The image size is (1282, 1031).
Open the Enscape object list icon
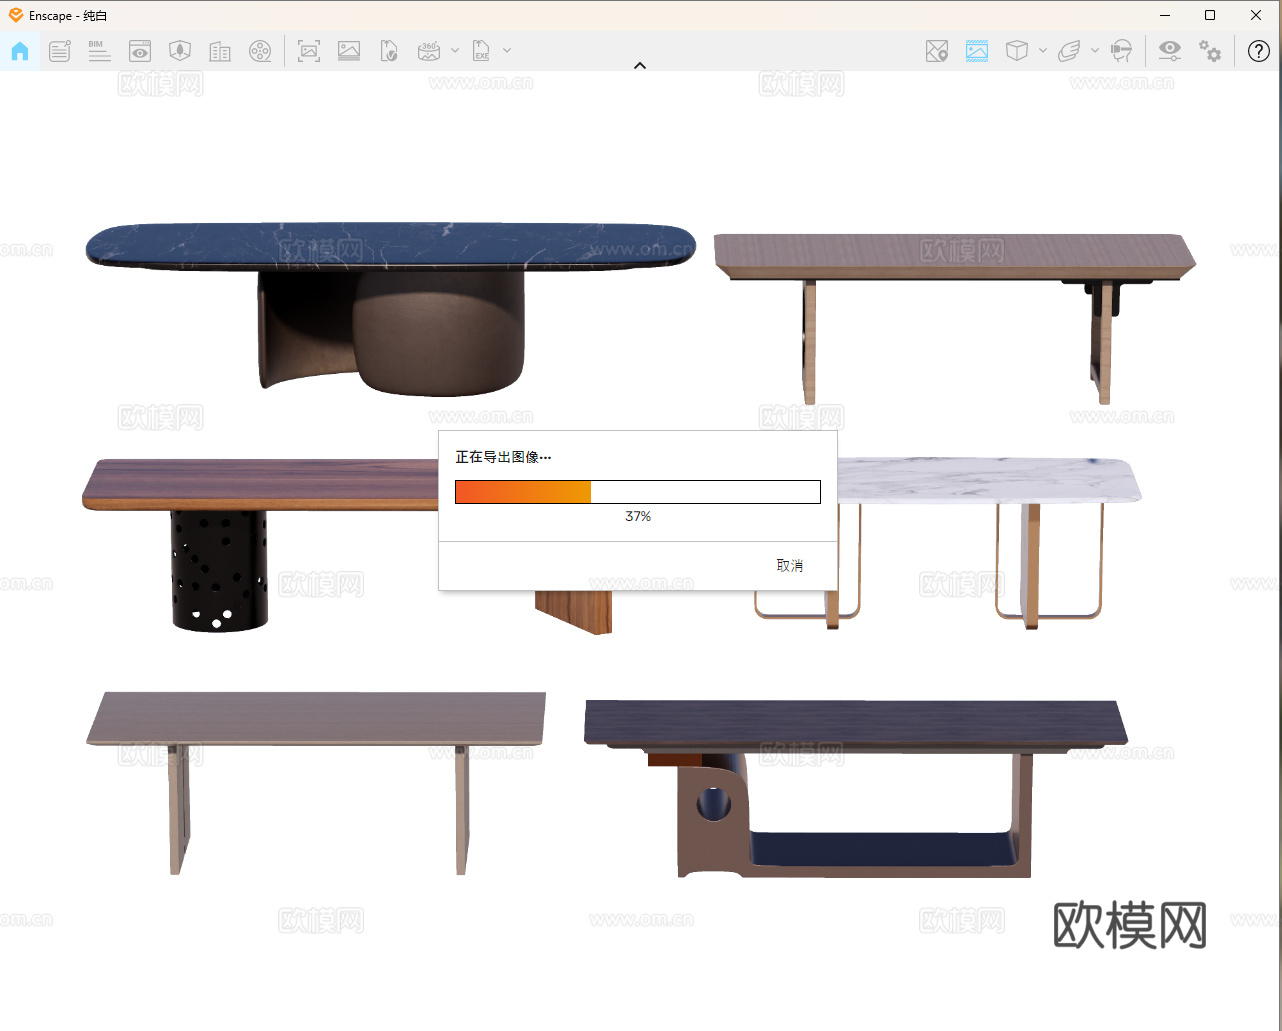60,51
